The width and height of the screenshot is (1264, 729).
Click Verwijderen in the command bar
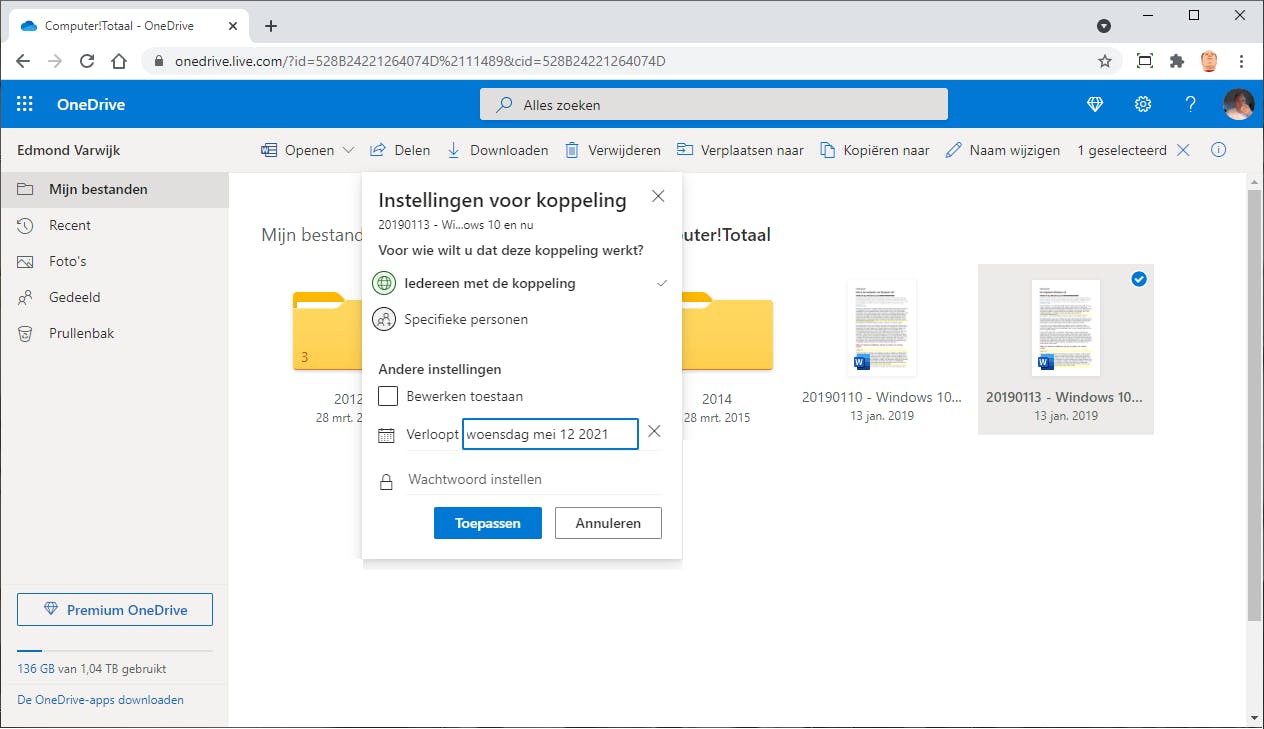(613, 150)
